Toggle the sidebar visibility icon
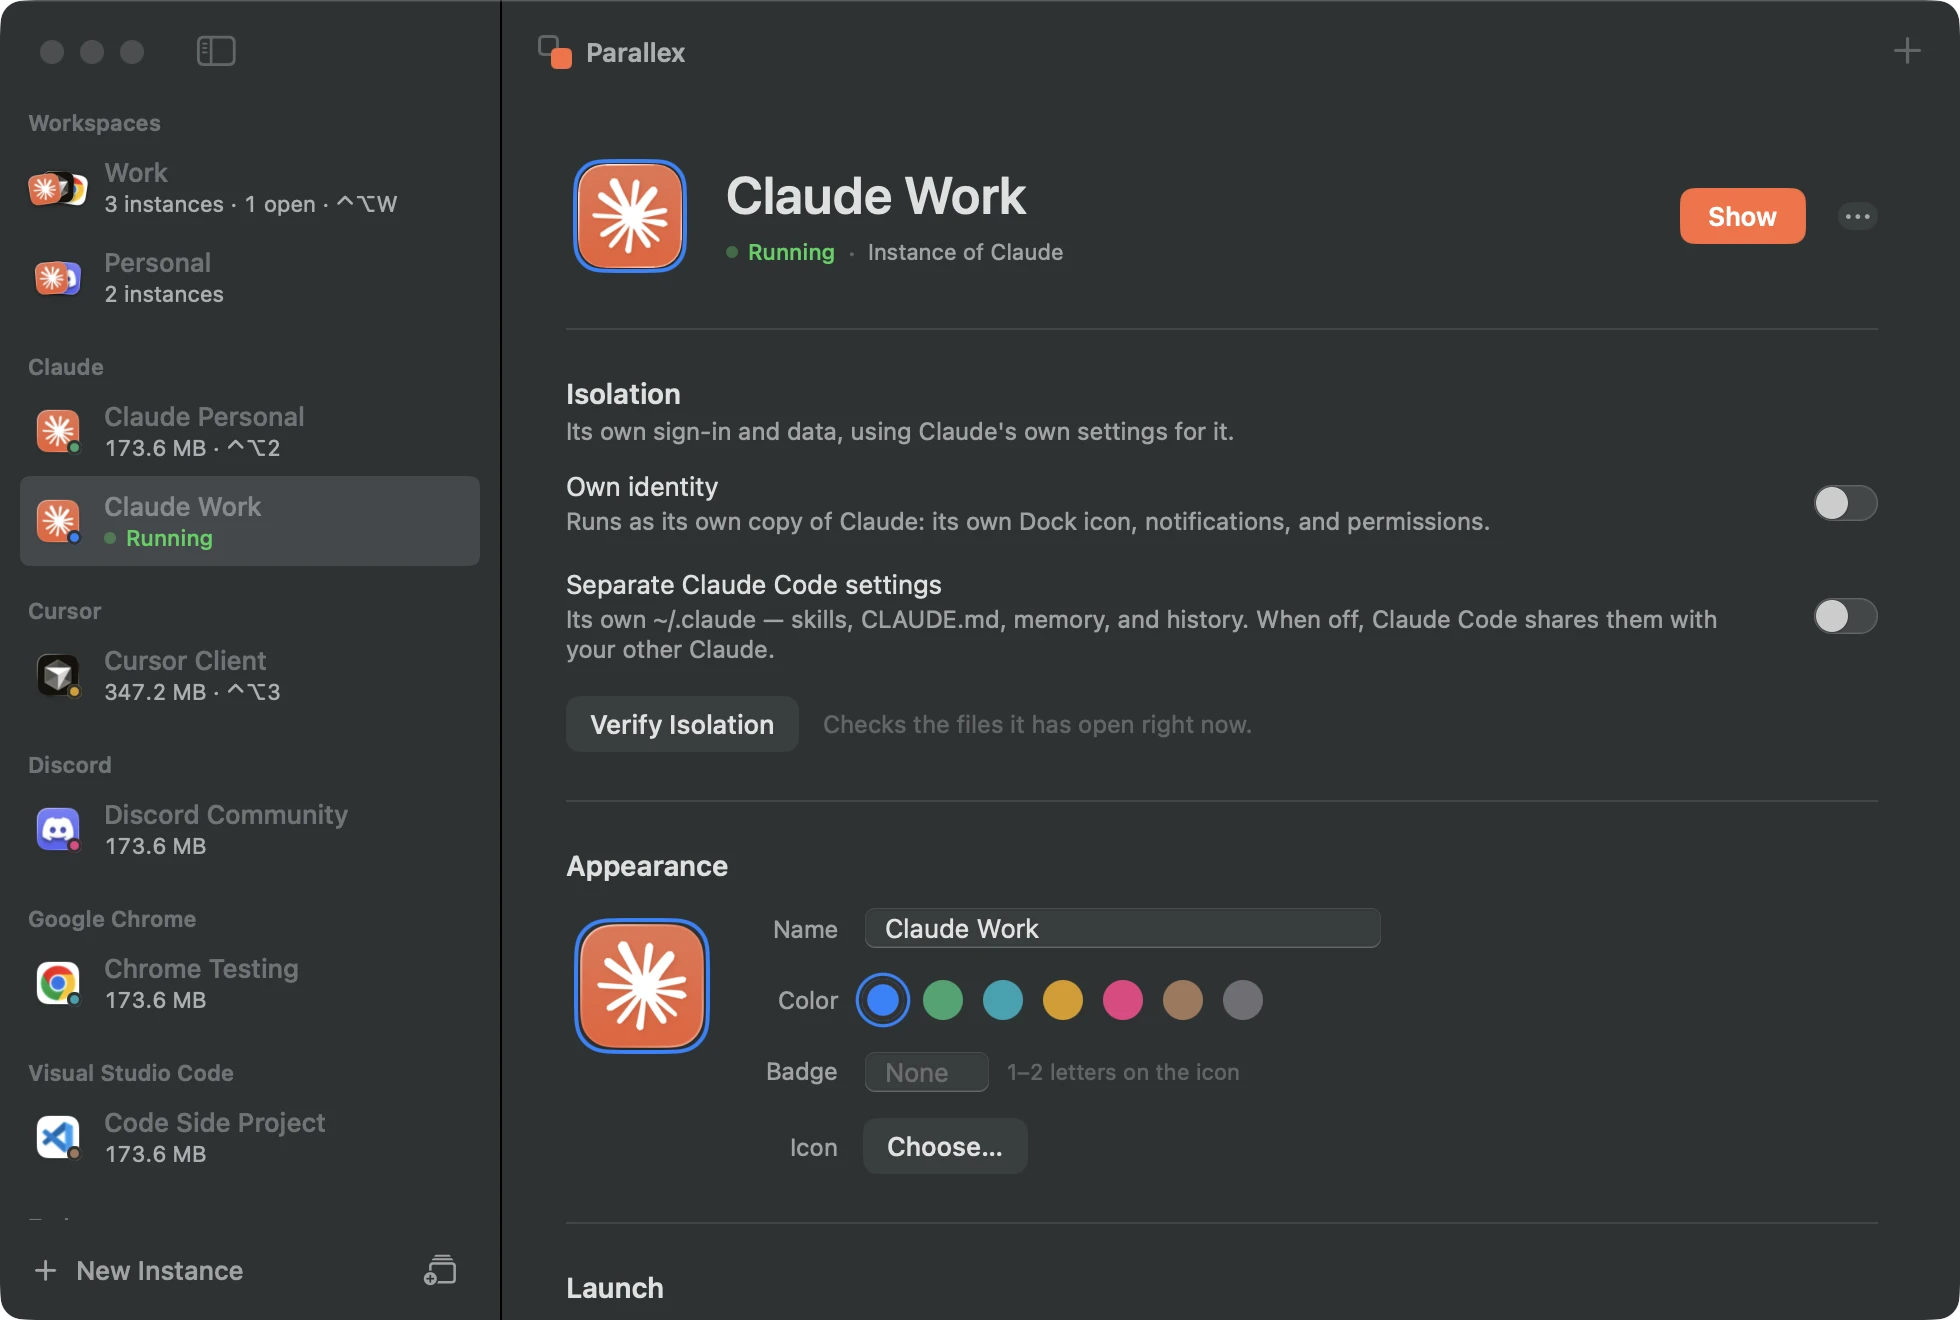This screenshot has height=1320, width=1960. (x=216, y=51)
